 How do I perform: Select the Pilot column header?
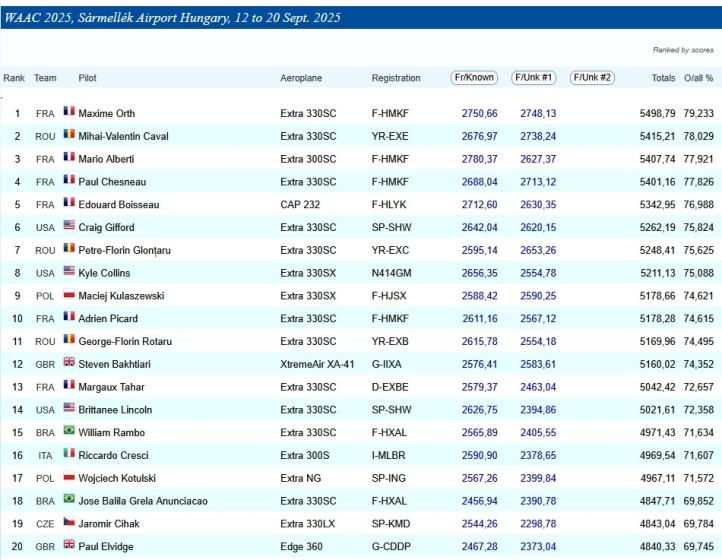[87, 78]
